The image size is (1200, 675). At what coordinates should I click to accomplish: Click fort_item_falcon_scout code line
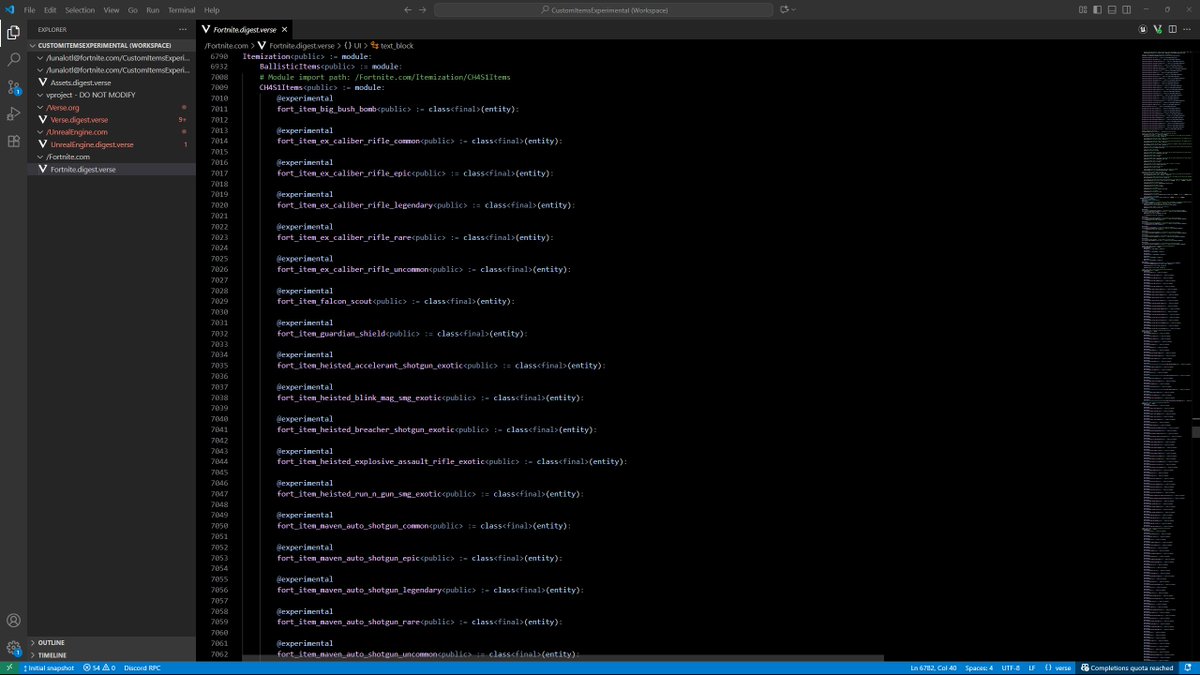398,301
